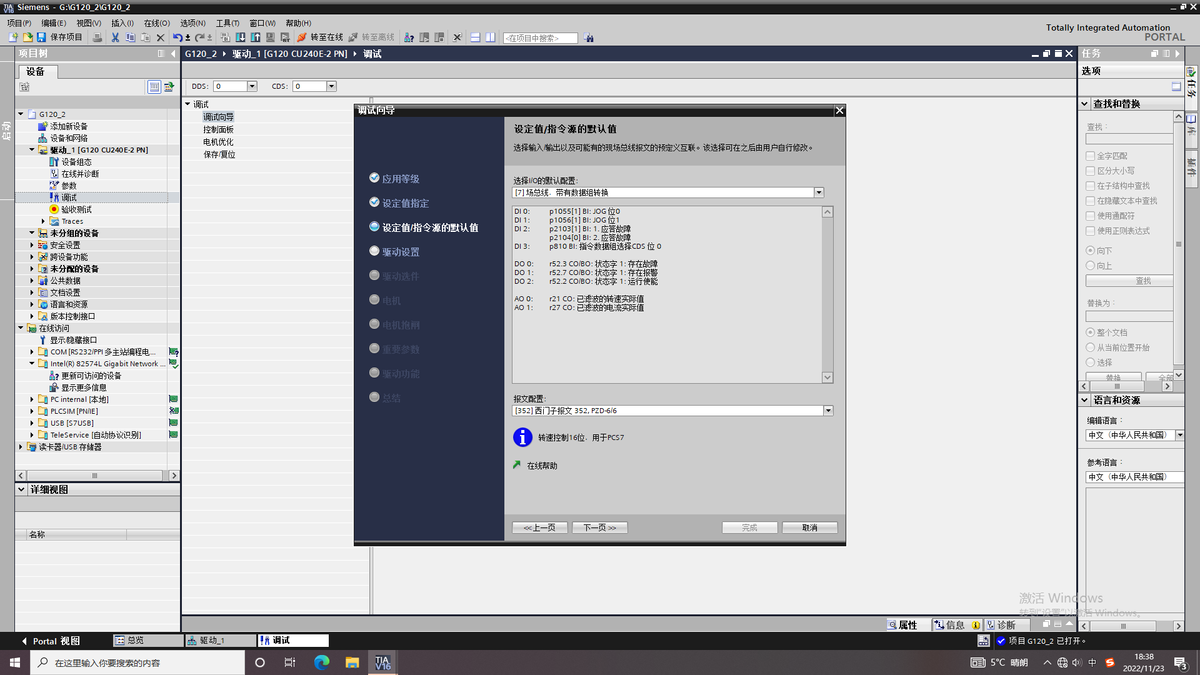Open Microsoft Edge from the taskbar
Viewport: 1200px width, 675px height.
click(322, 662)
